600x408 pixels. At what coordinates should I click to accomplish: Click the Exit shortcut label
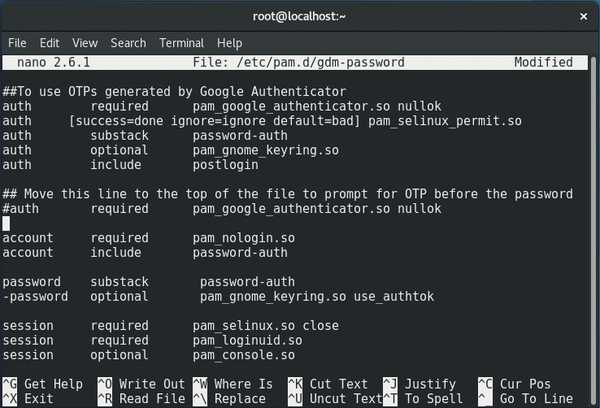pos(38,399)
